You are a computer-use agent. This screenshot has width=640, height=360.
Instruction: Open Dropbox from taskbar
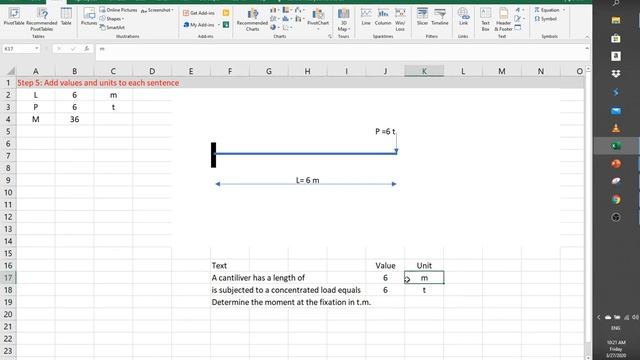[x=616, y=74]
